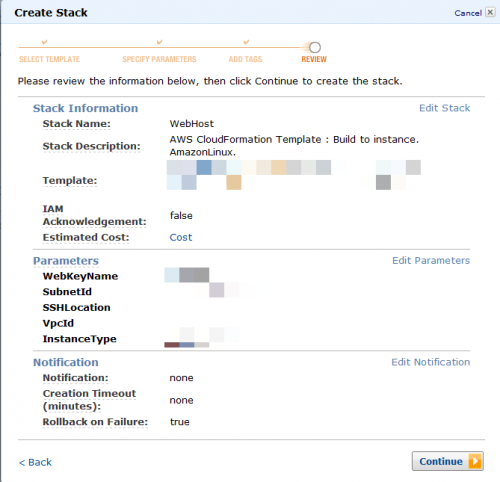The width and height of the screenshot is (500, 482).
Task: Select the Review wizard step label
Action: click(x=314, y=59)
